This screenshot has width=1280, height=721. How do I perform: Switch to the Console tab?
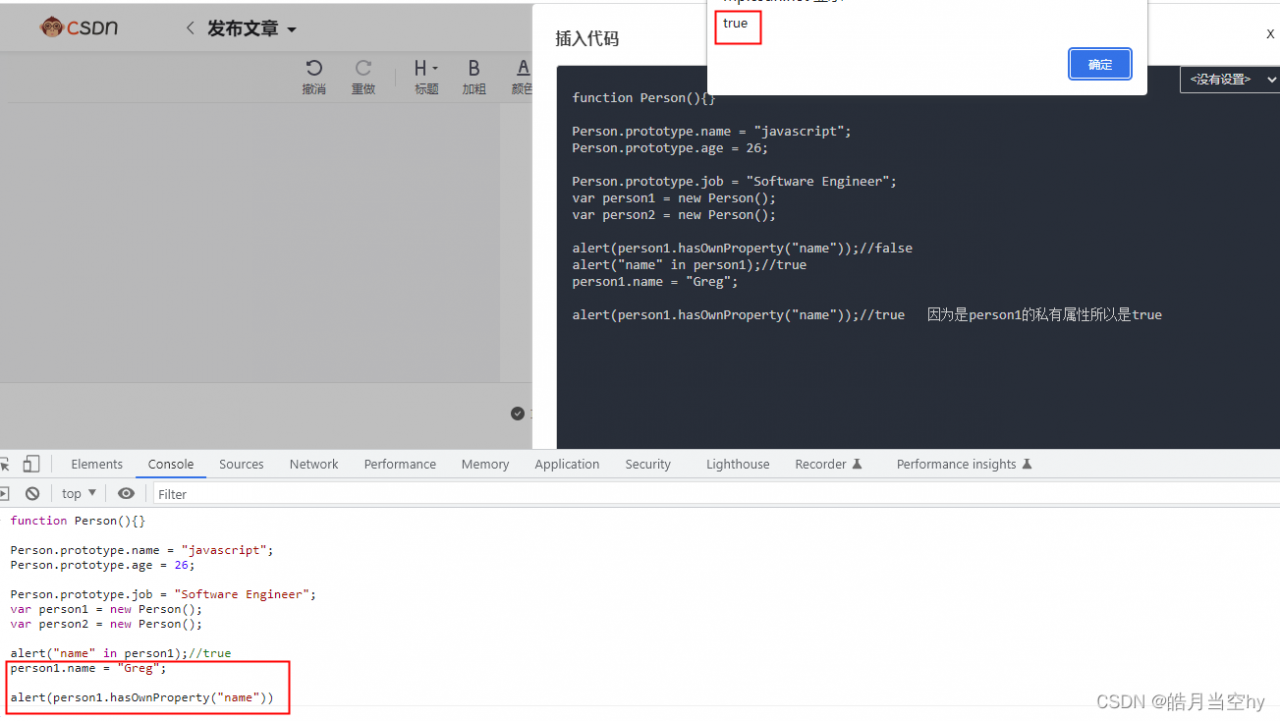[171, 464]
